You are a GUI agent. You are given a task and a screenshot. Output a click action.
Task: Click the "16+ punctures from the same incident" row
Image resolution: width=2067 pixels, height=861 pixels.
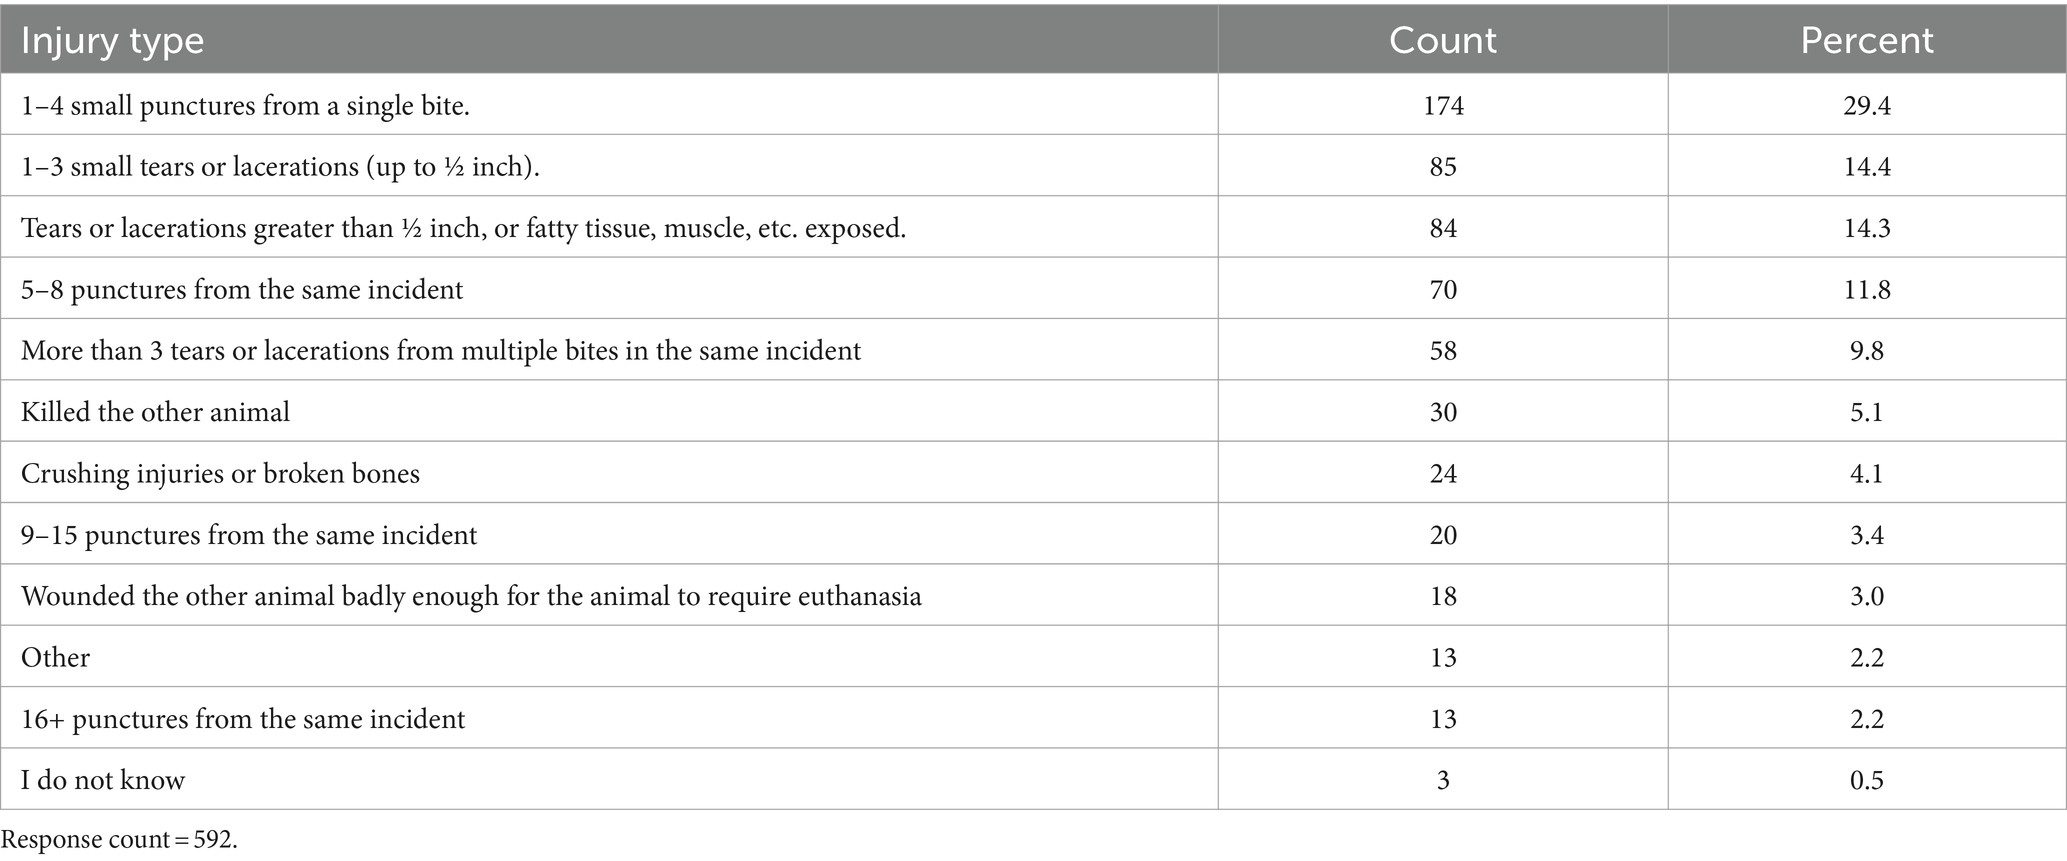[243, 719]
